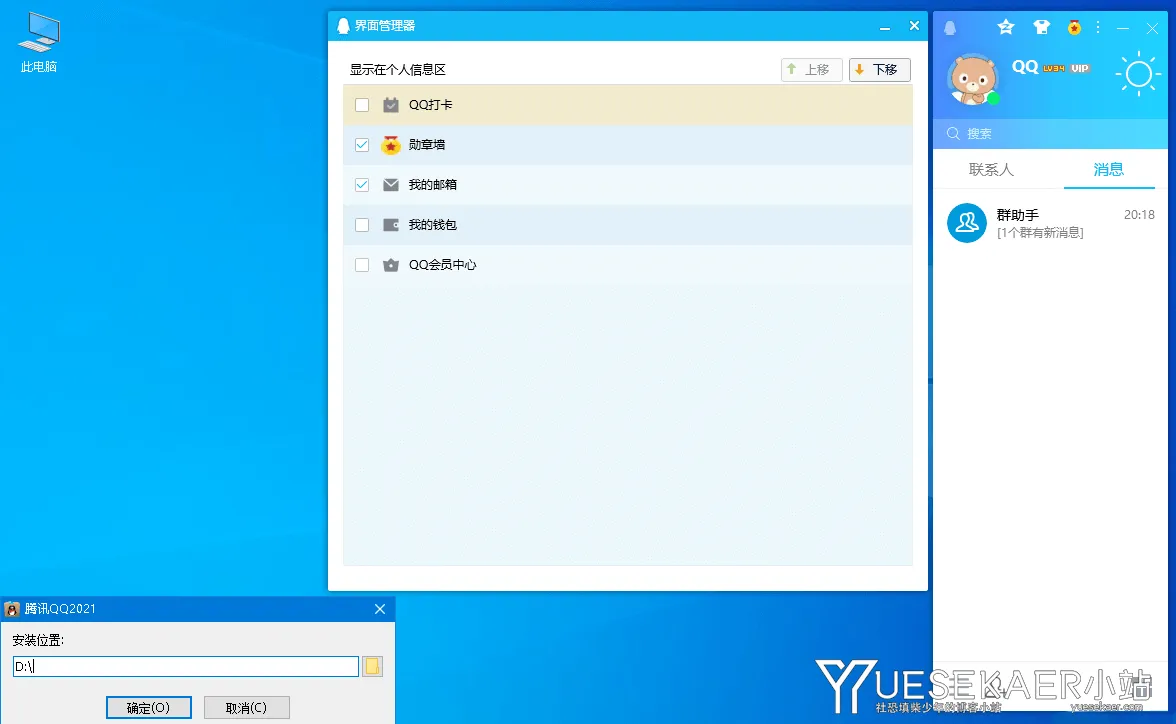Viewport: 1176px width, 724px height.
Task: Click the 我的钱包 wallet icon
Action: coord(390,224)
